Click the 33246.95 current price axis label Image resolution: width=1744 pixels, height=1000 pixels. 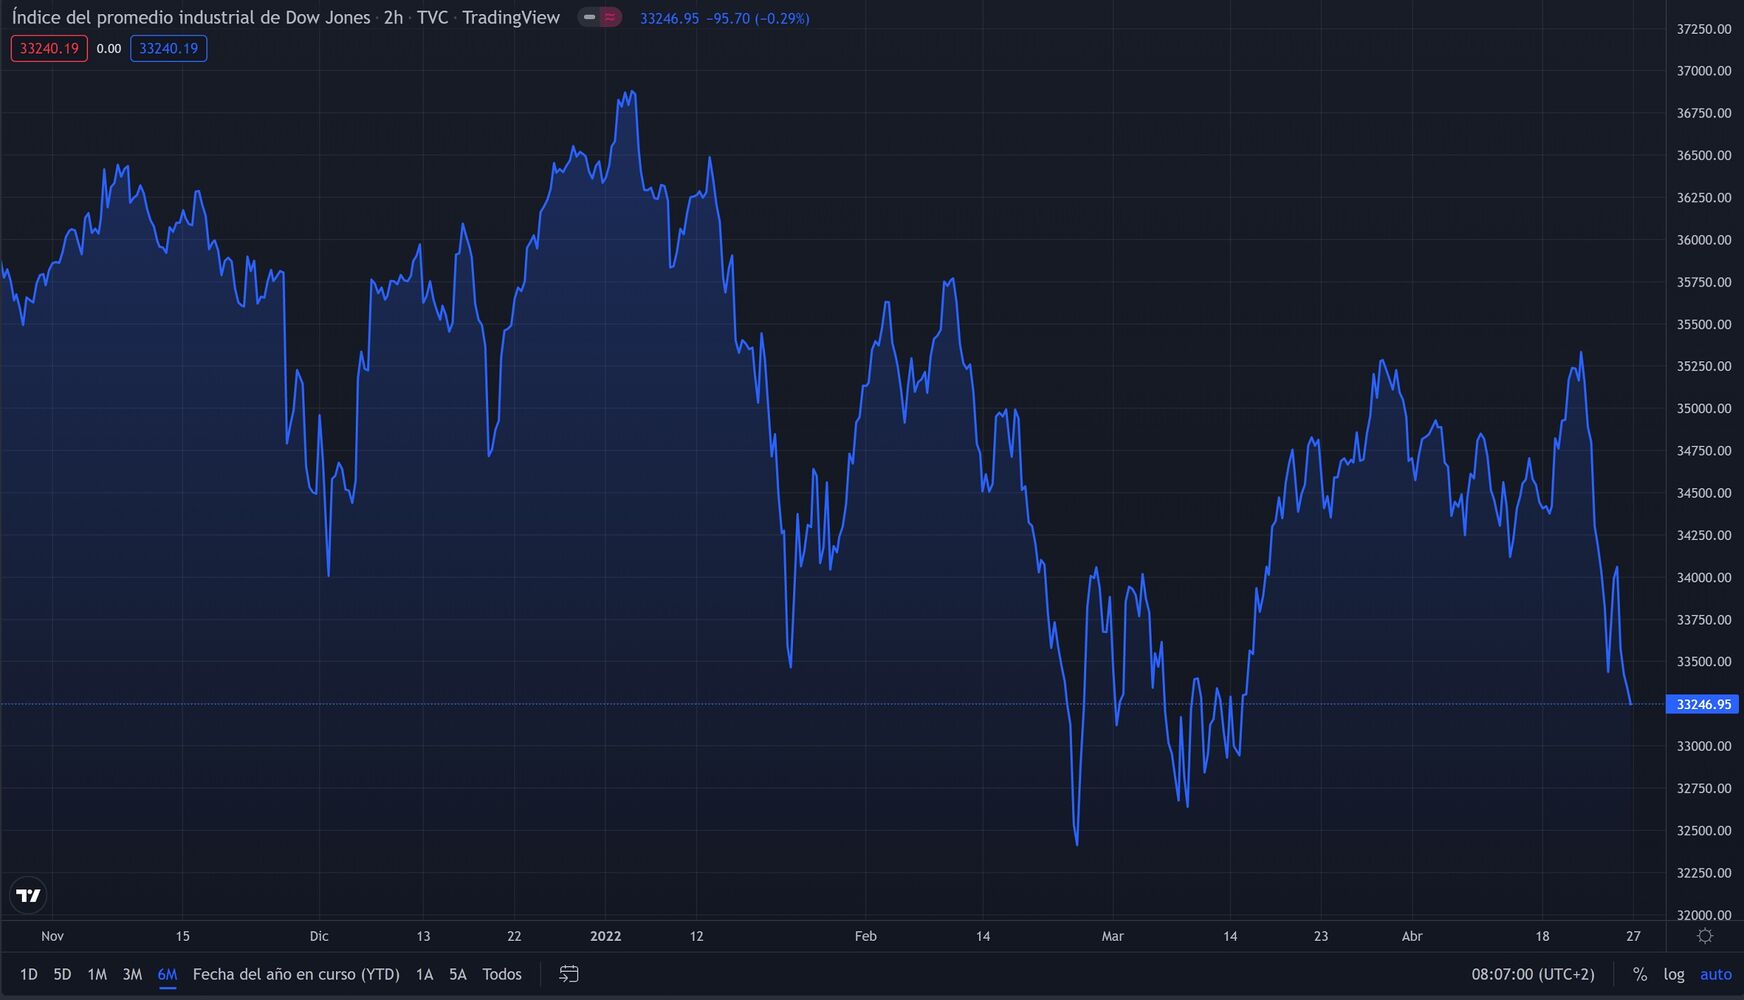pos(1703,704)
